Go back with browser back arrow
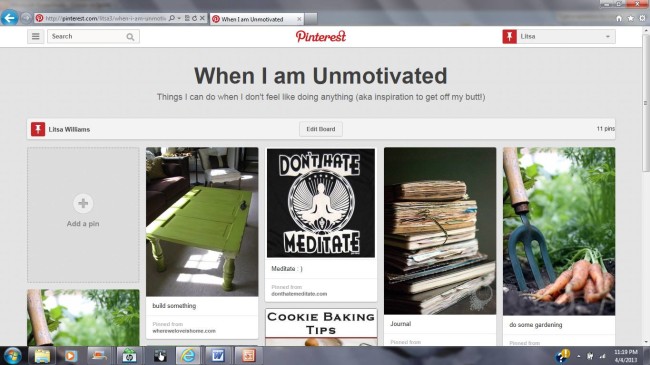 point(9,18)
